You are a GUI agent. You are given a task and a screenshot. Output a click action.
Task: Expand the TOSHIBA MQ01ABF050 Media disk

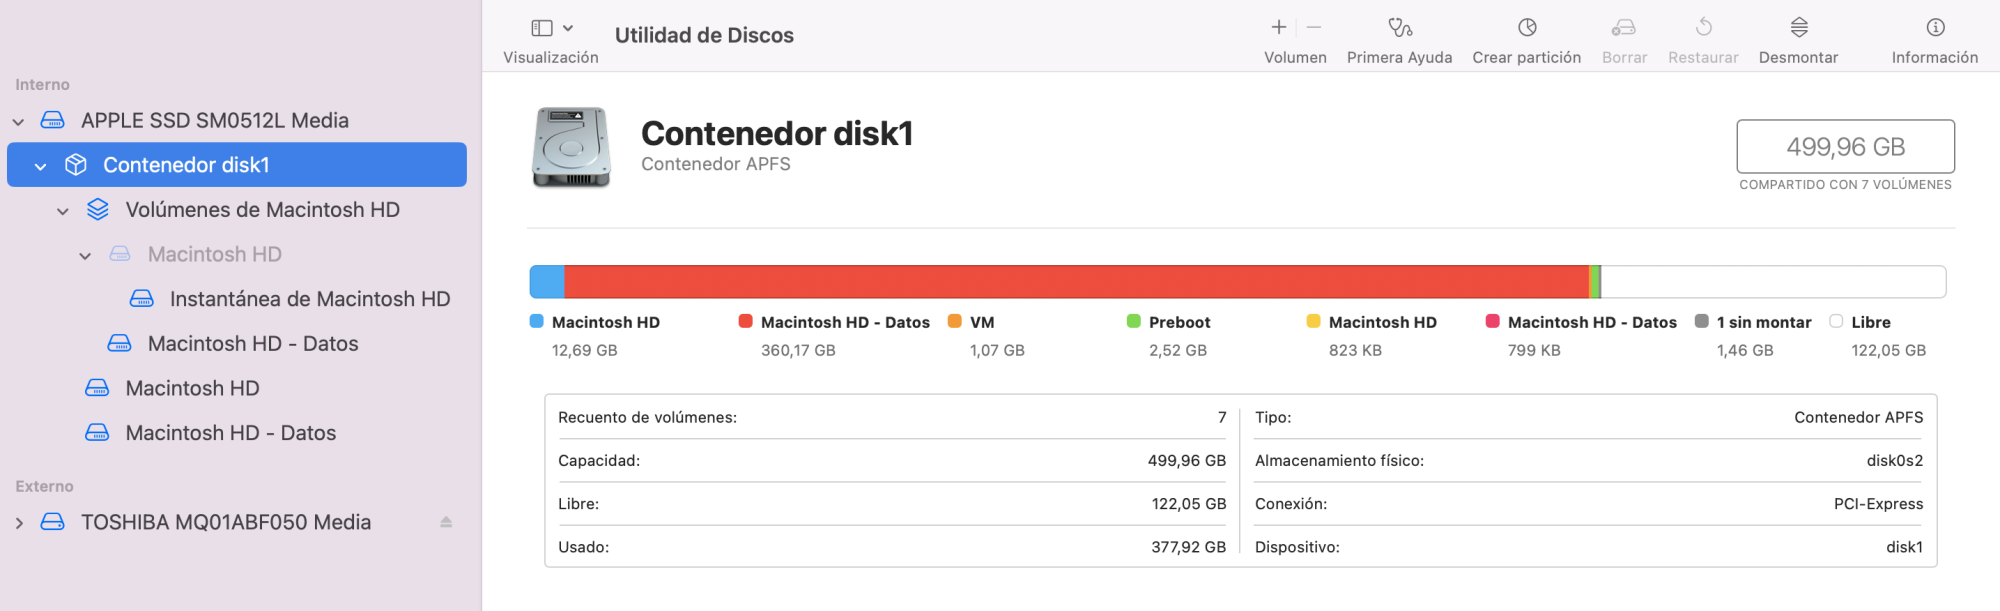[x=19, y=523]
